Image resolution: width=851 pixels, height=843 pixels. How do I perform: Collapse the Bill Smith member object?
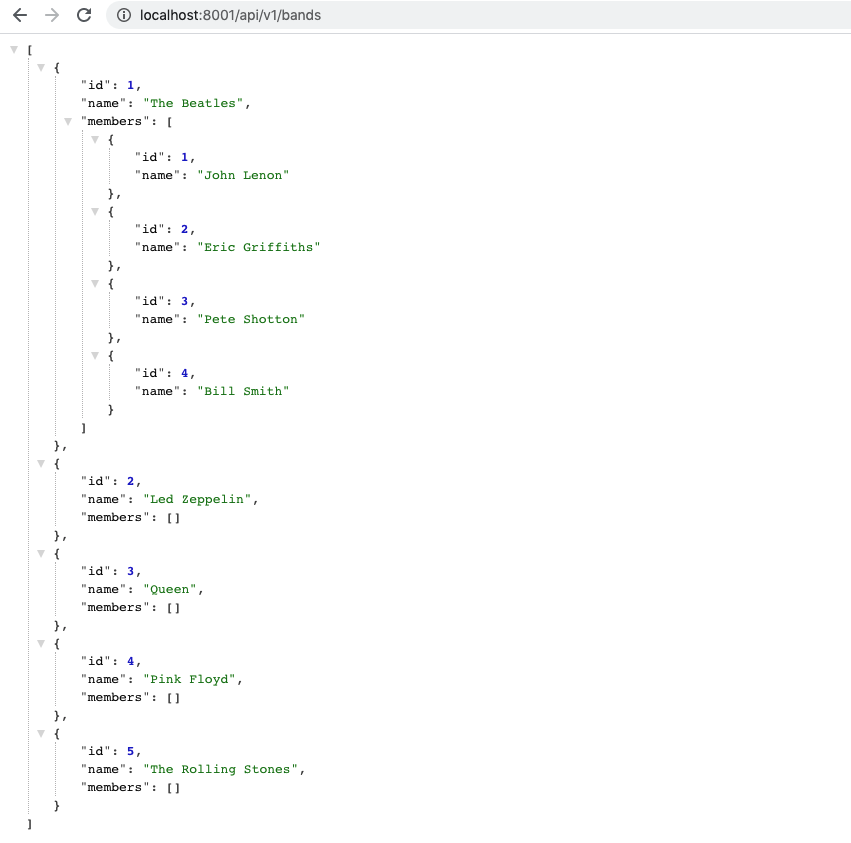95,355
